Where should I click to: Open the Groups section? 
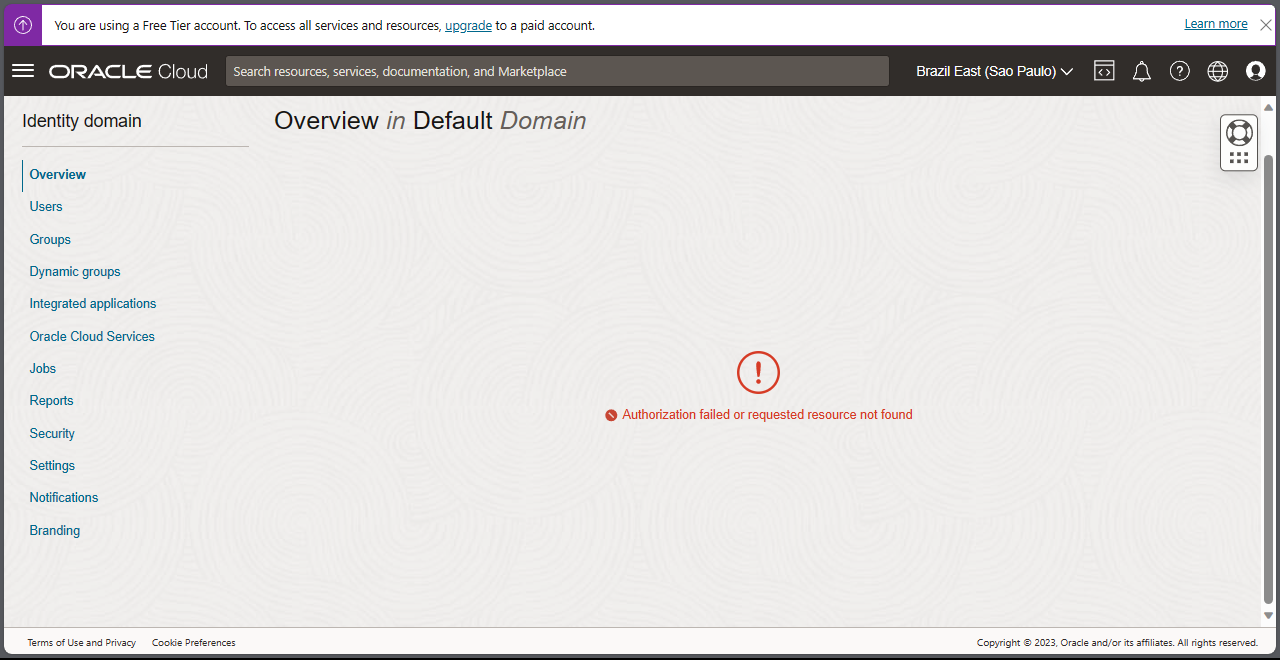(49, 239)
